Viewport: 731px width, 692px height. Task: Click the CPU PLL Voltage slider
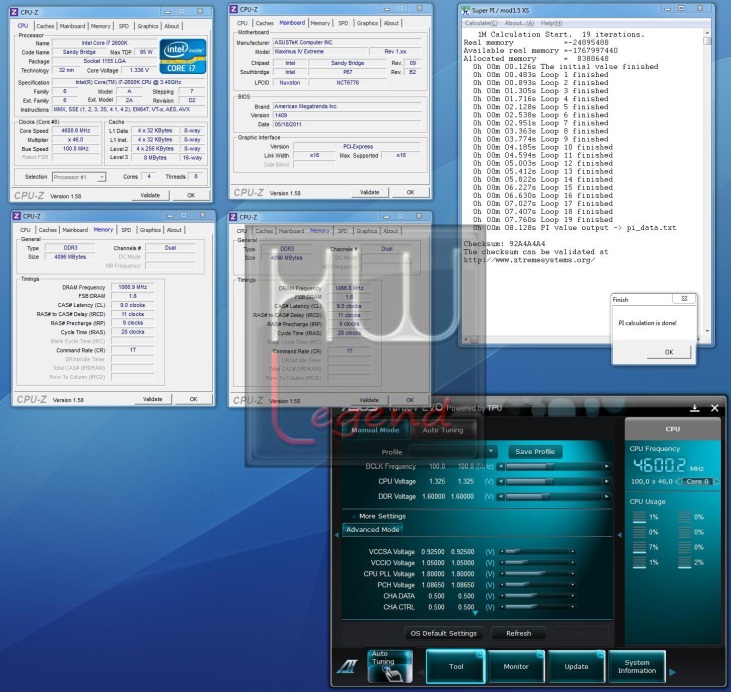click(x=537, y=574)
